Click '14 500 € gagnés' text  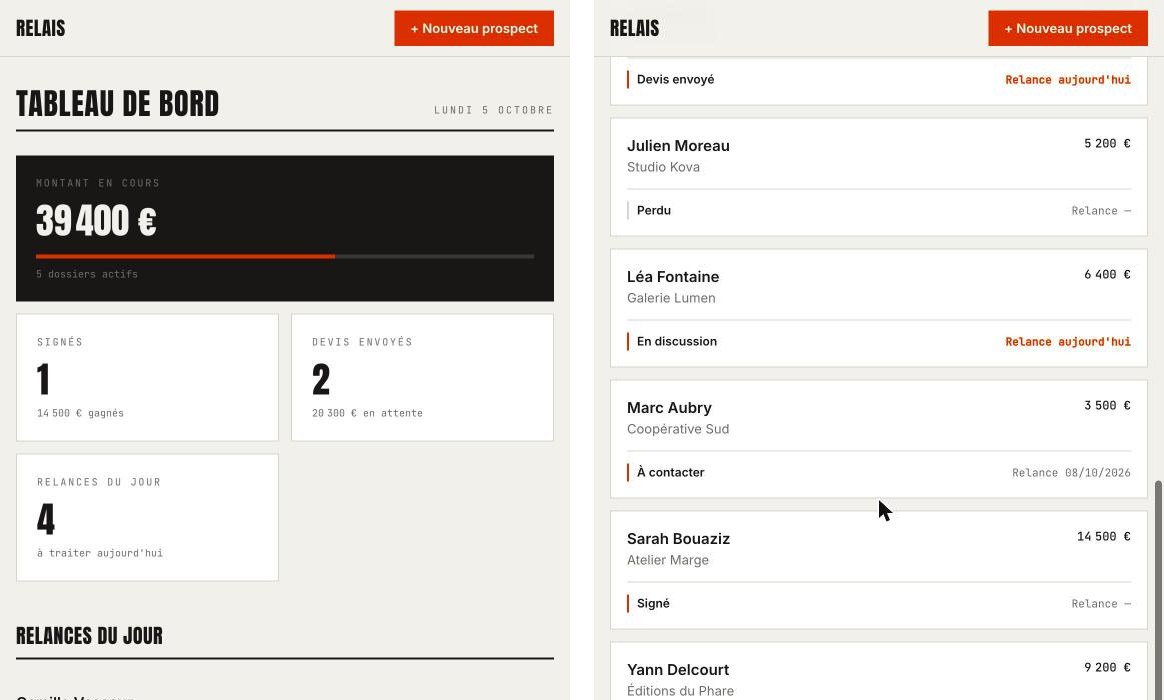[x=80, y=413]
